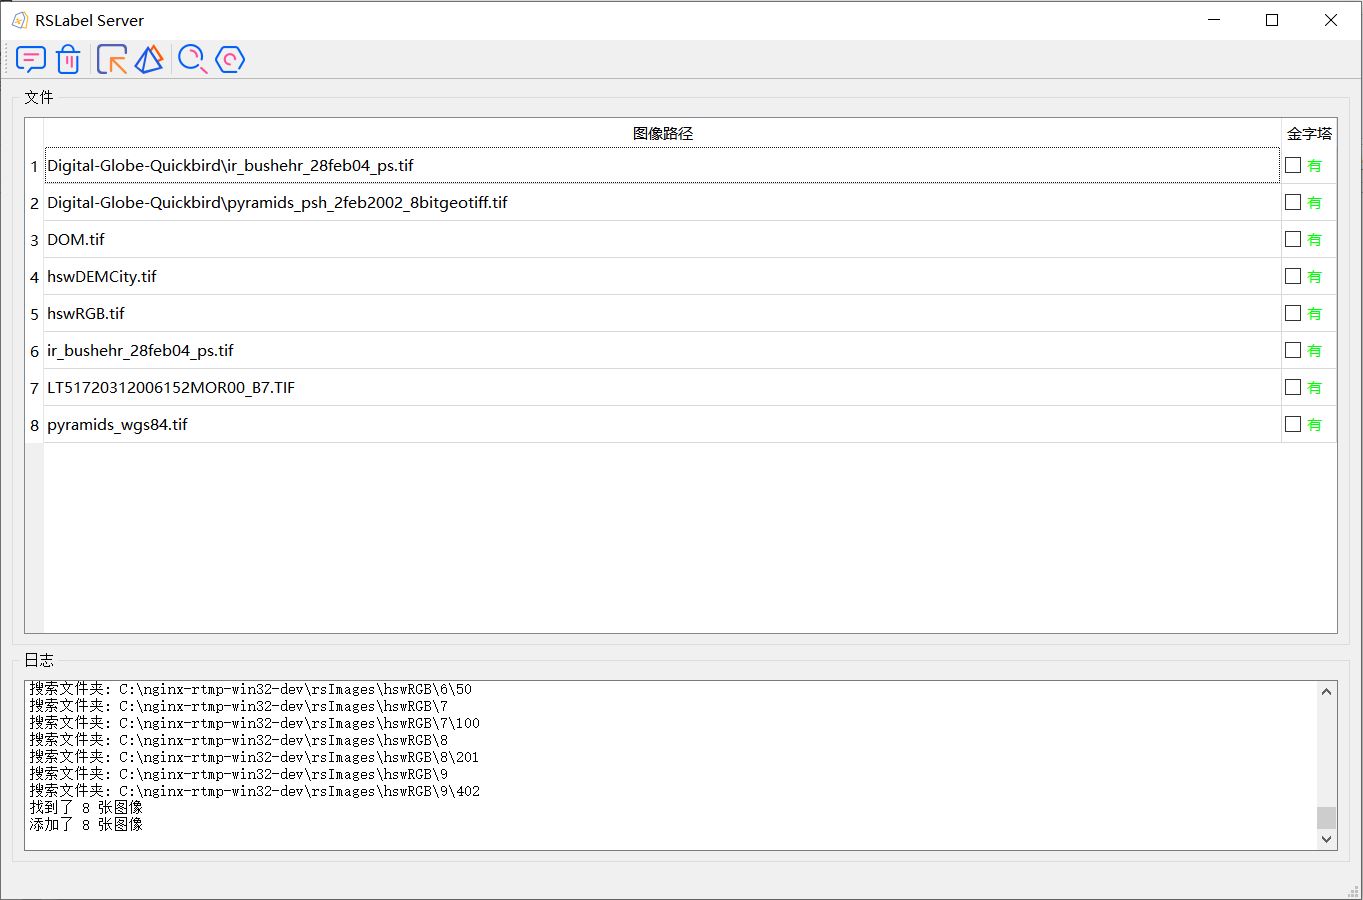Click the hexagon toolbar icon

pos(230,60)
